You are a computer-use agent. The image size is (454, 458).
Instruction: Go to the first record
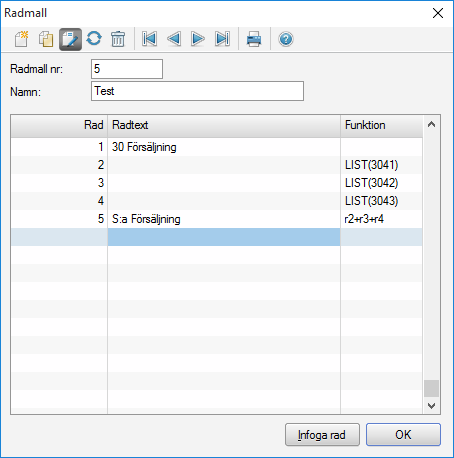149,39
